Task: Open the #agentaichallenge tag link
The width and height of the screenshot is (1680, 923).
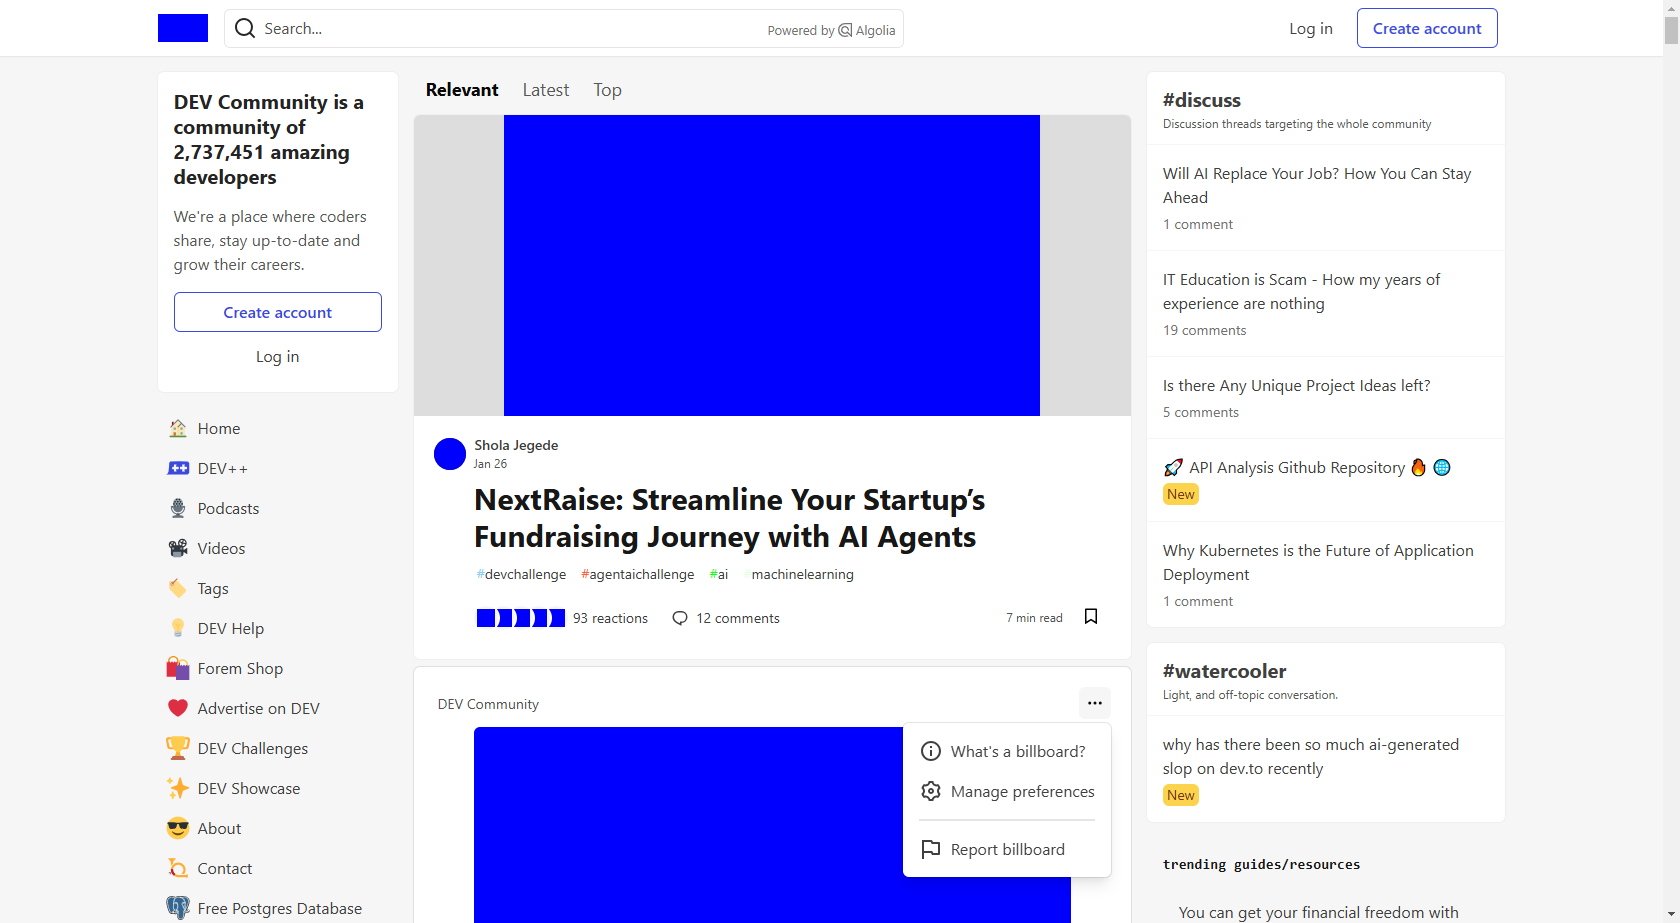Action: [638, 574]
